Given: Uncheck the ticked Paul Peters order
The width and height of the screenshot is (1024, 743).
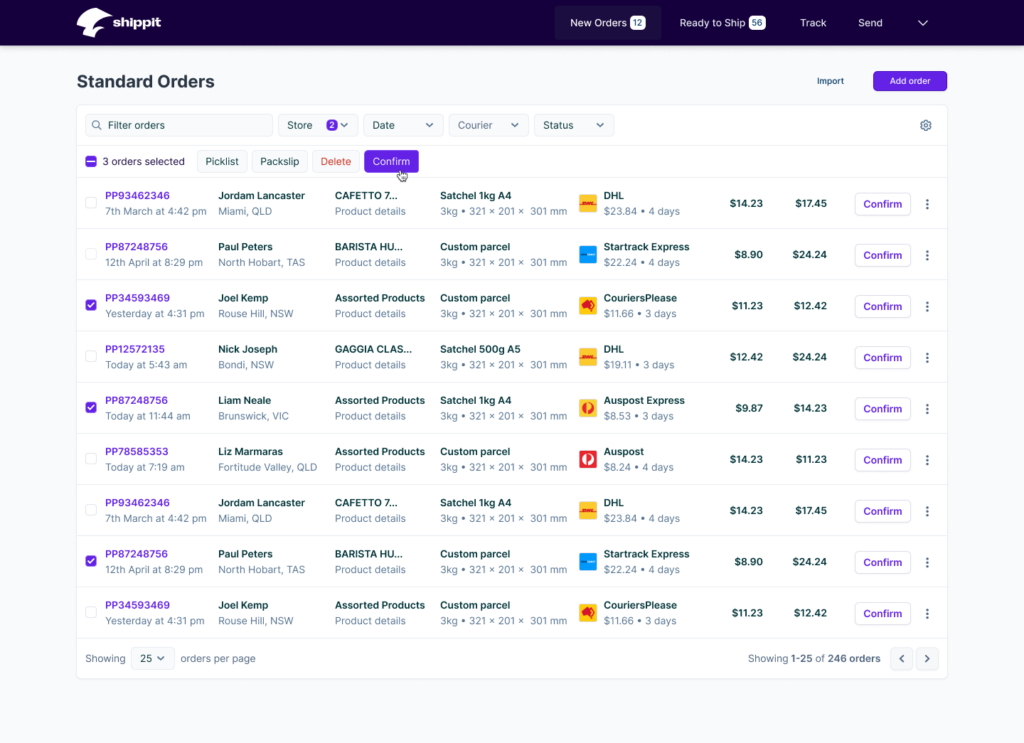Looking at the screenshot, I should pyautogui.click(x=91, y=561).
